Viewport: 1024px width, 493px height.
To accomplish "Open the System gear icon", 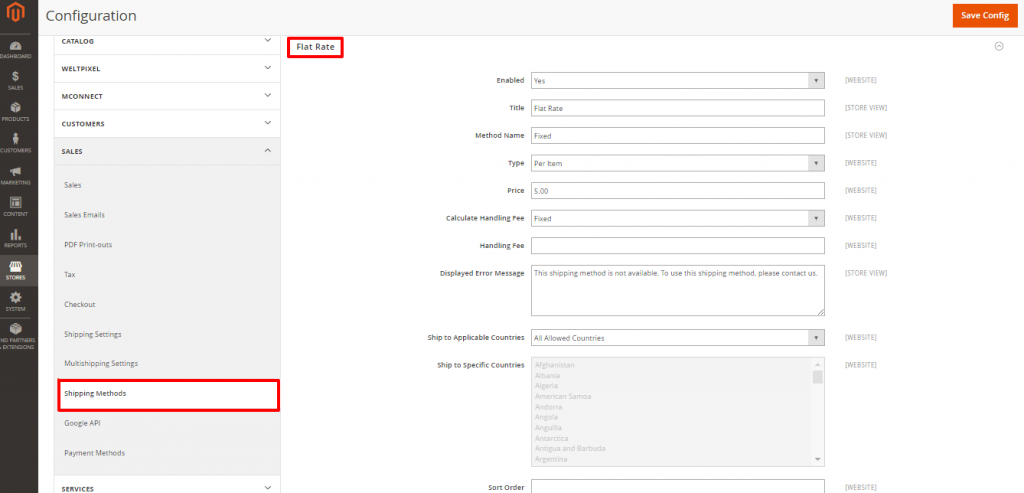I will coord(17,300).
